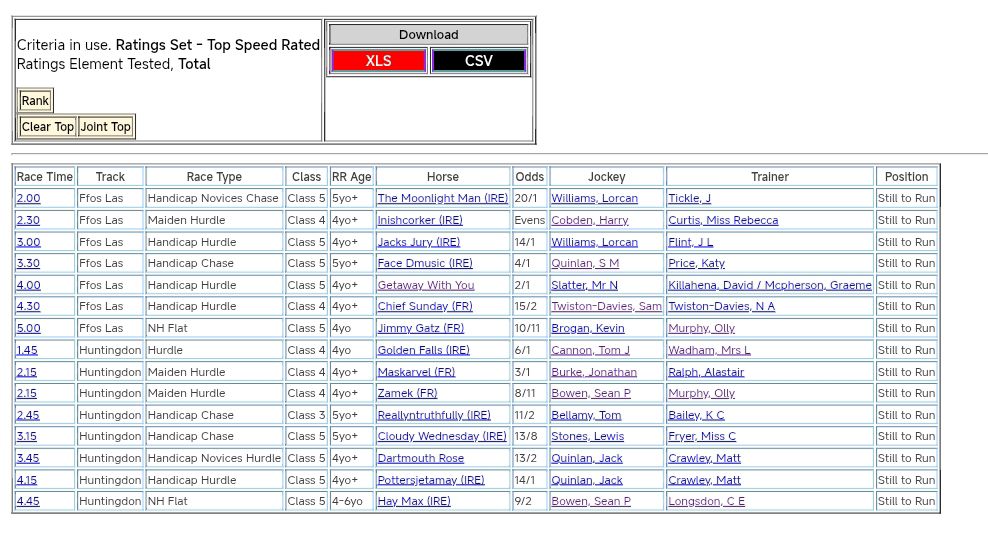Open horse Reallyntruthfully (IRE)
988x539 pixels.
pos(434,416)
